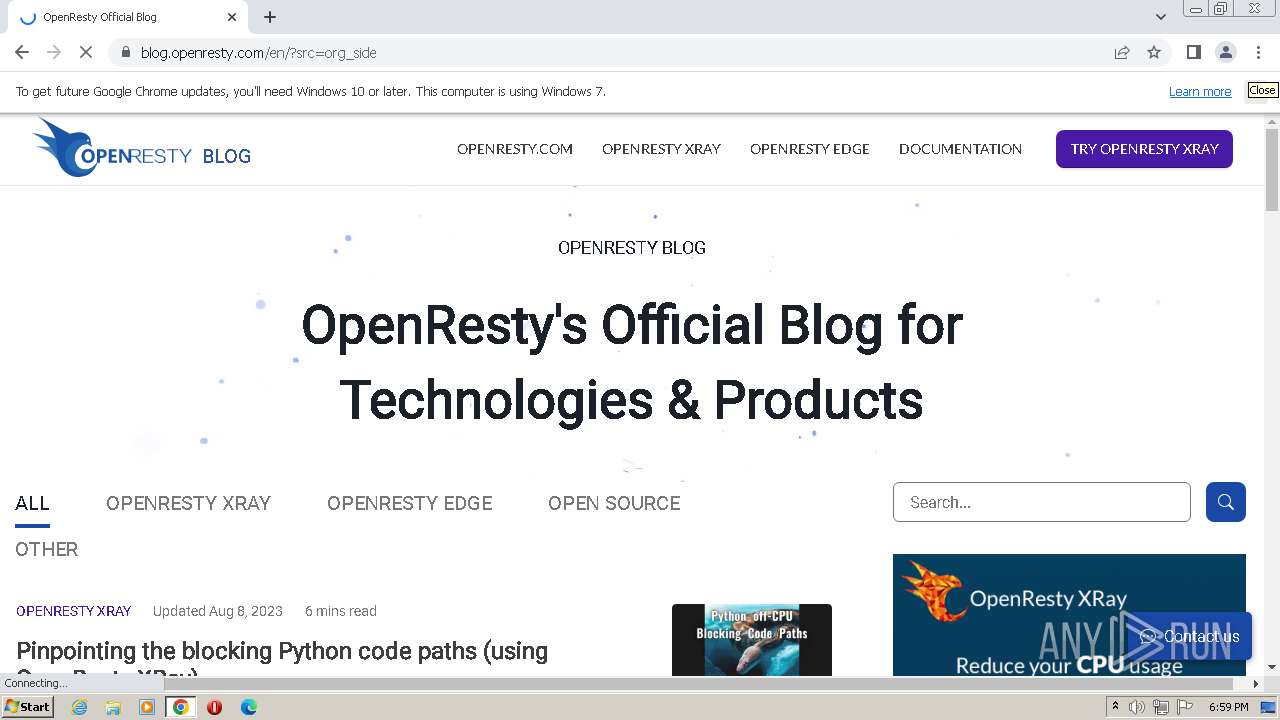This screenshot has width=1280, height=720.
Task: Open the OPENRESTY.COM nav link
Action: pyautogui.click(x=515, y=149)
